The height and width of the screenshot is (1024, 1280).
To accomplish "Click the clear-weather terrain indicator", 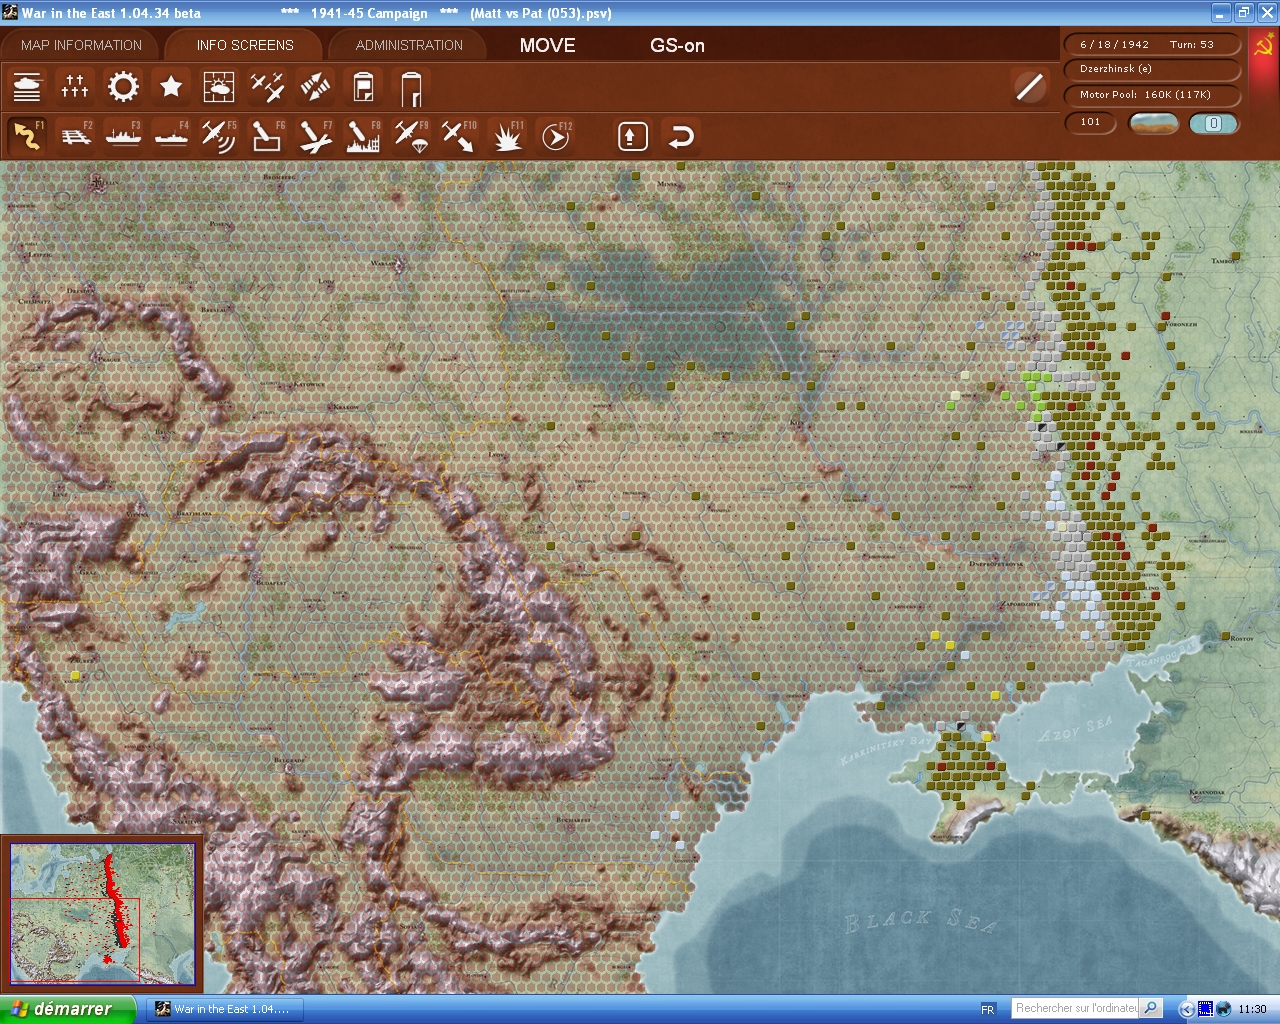I will click(x=1153, y=123).
